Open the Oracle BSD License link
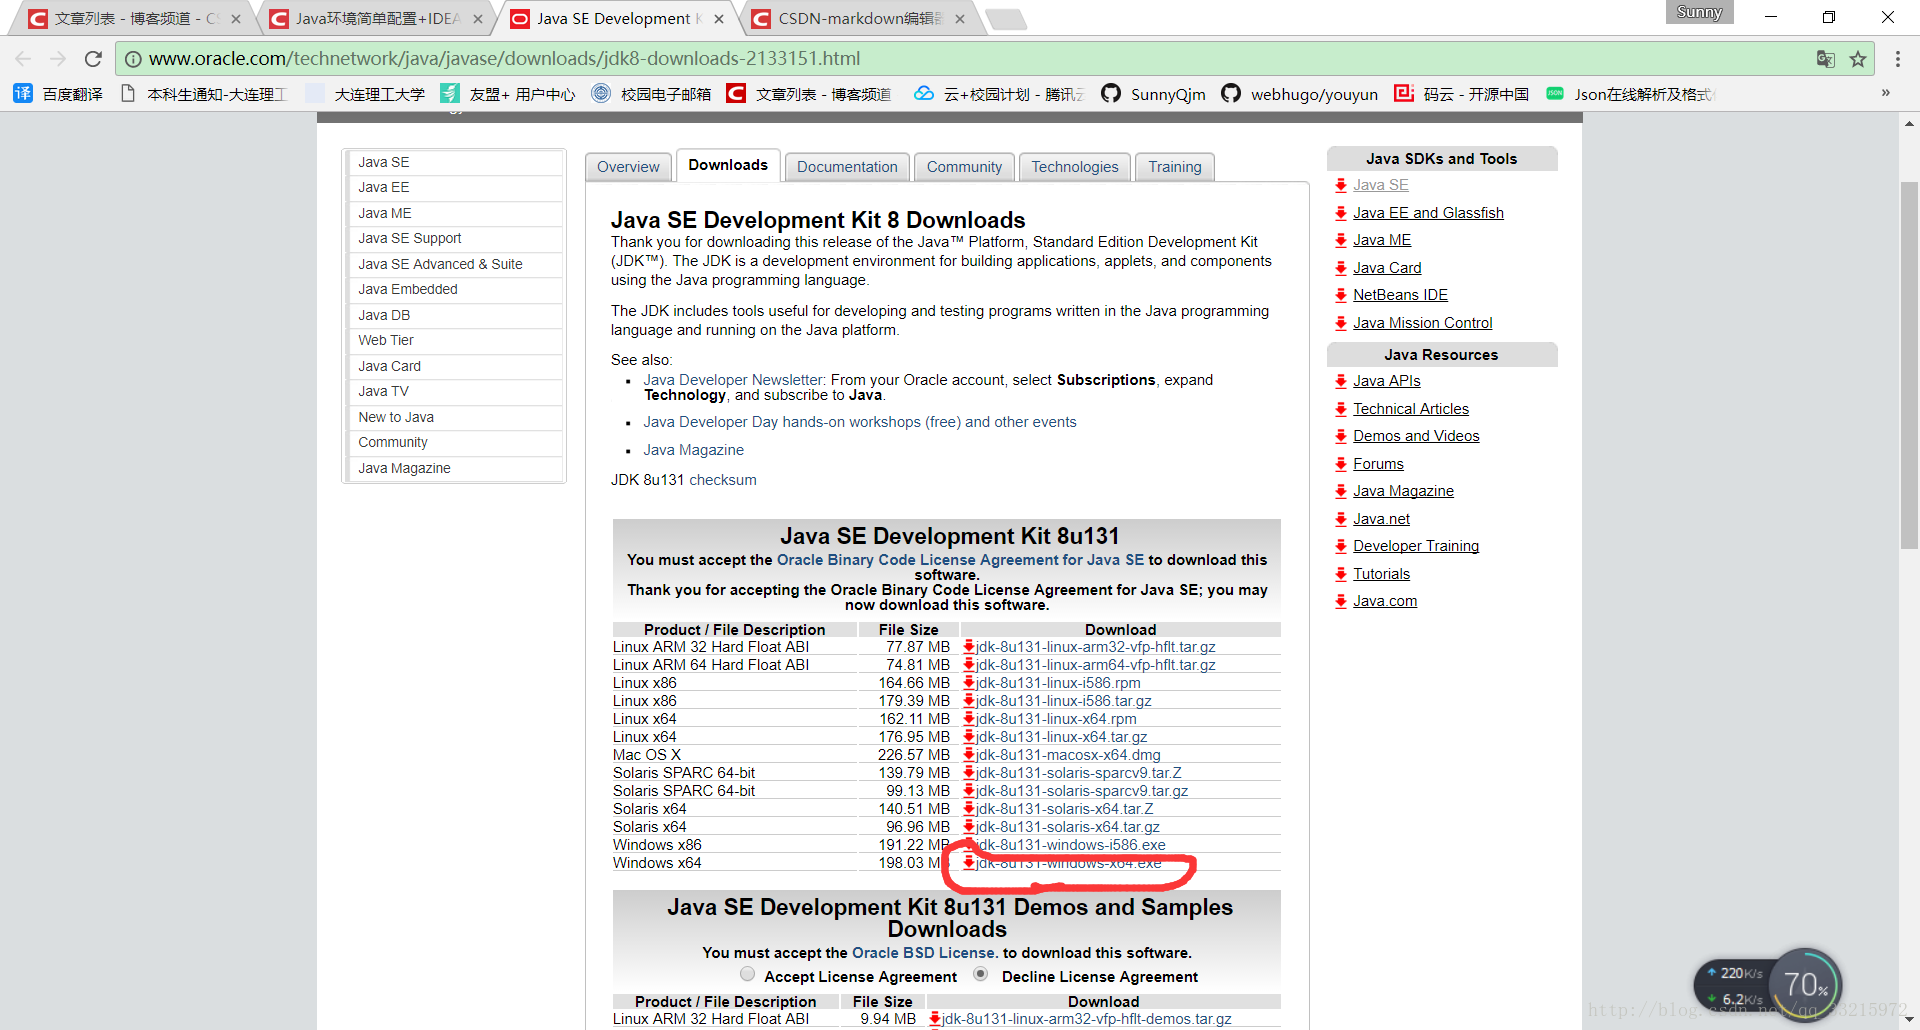Image resolution: width=1920 pixels, height=1030 pixels. pyautogui.click(x=925, y=953)
